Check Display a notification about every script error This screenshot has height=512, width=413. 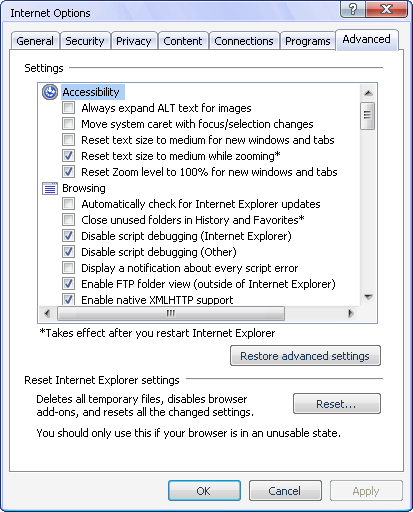pyautogui.click(x=69, y=268)
